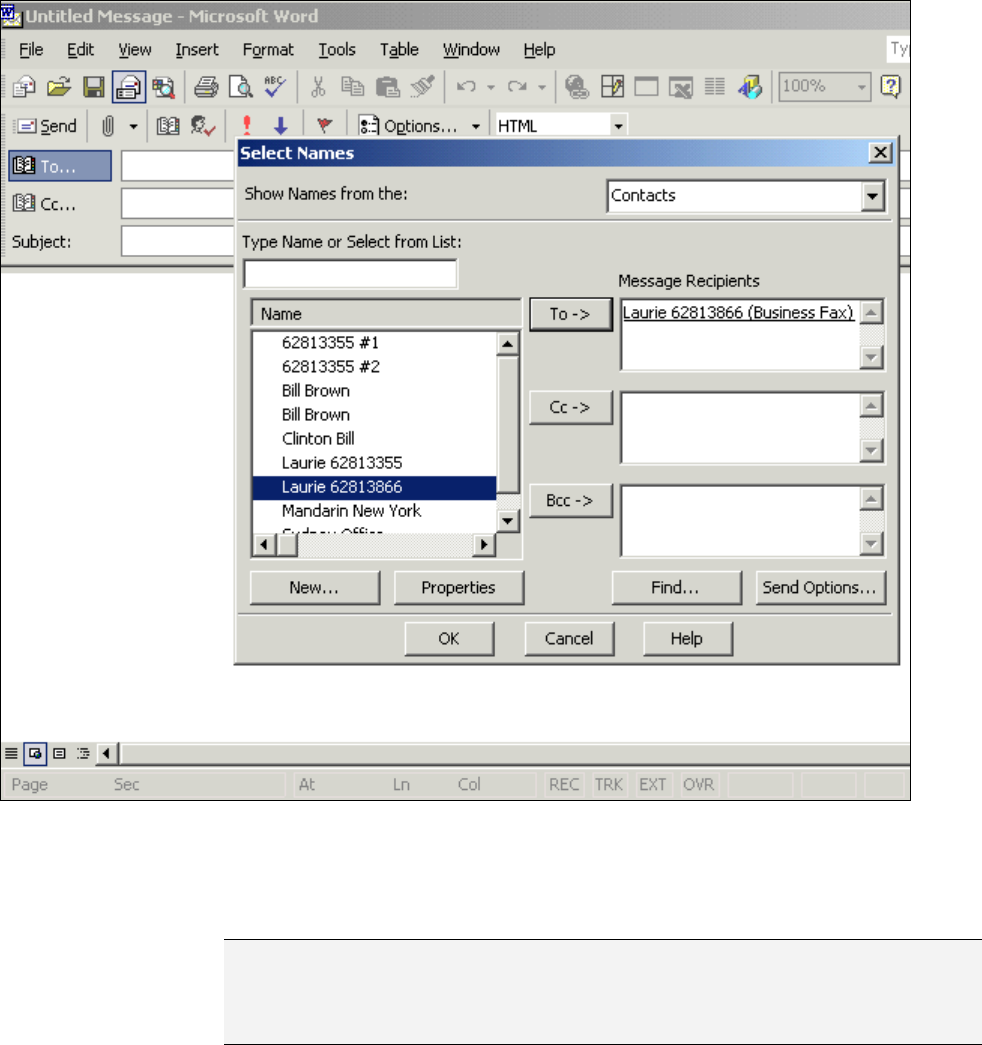Click the Search magnifier icon in toolbar
This screenshot has width=982, height=1045.
(x=163, y=87)
